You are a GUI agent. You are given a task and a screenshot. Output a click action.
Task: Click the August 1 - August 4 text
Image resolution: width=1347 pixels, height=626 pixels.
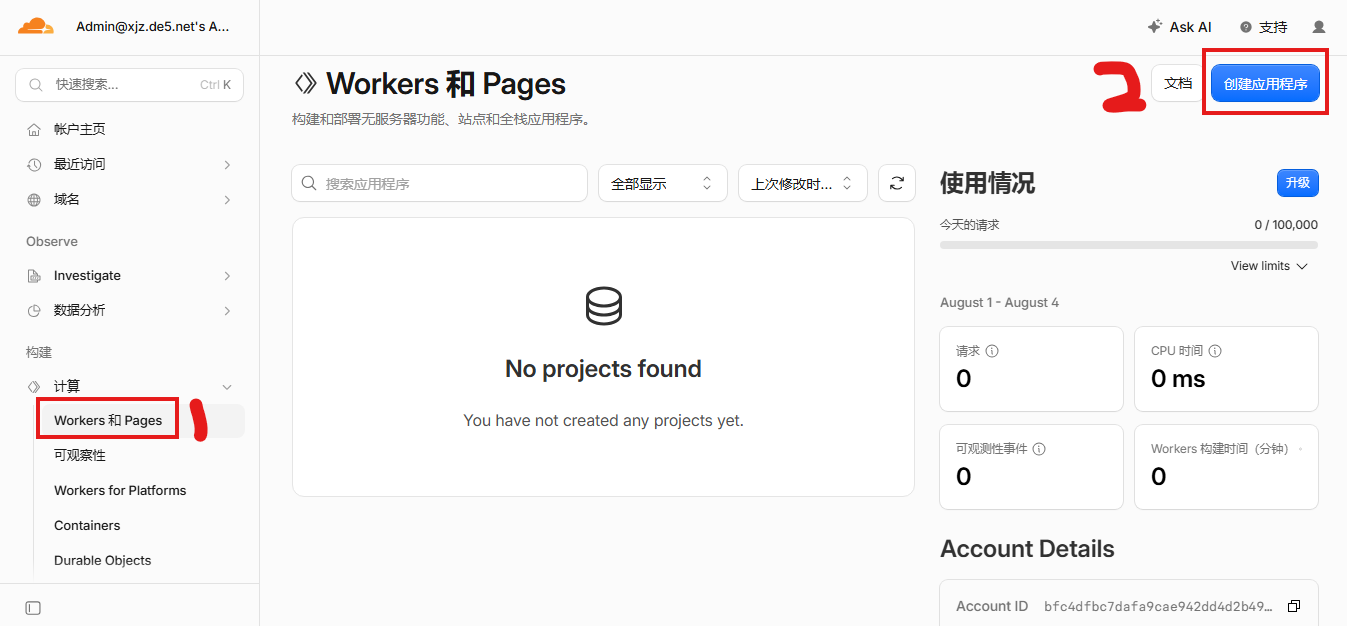coord(999,302)
